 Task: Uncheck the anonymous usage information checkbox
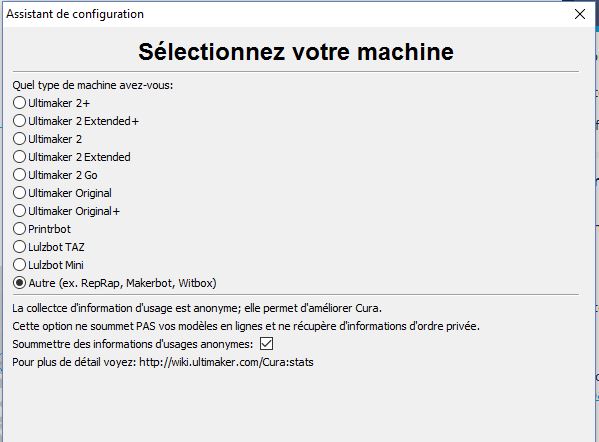click(x=266, y=343)
